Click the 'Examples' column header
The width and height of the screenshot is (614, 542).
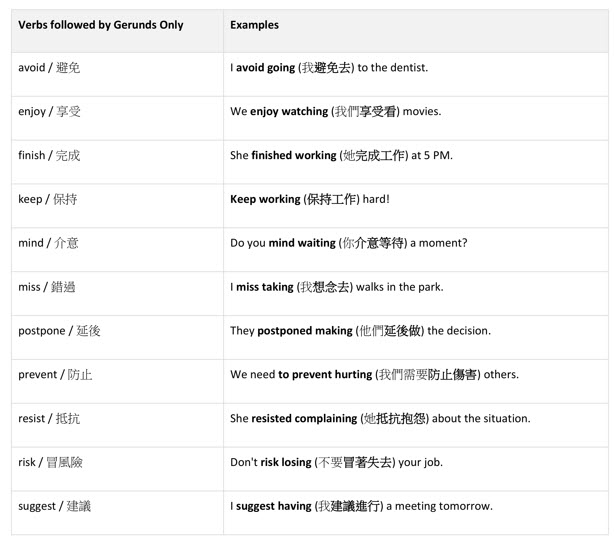pos(255,25)
